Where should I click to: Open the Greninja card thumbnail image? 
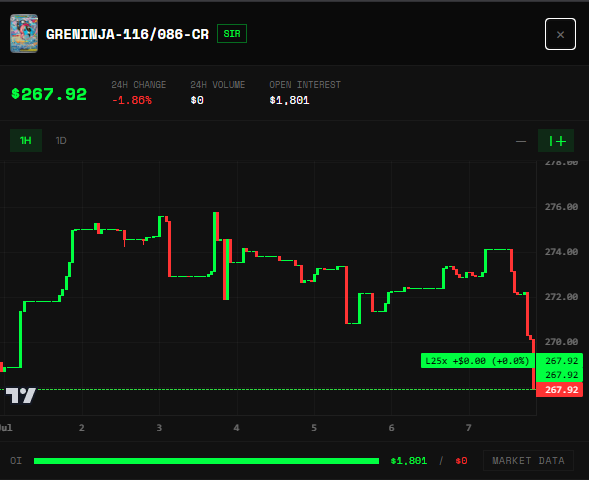coord(24,33)
